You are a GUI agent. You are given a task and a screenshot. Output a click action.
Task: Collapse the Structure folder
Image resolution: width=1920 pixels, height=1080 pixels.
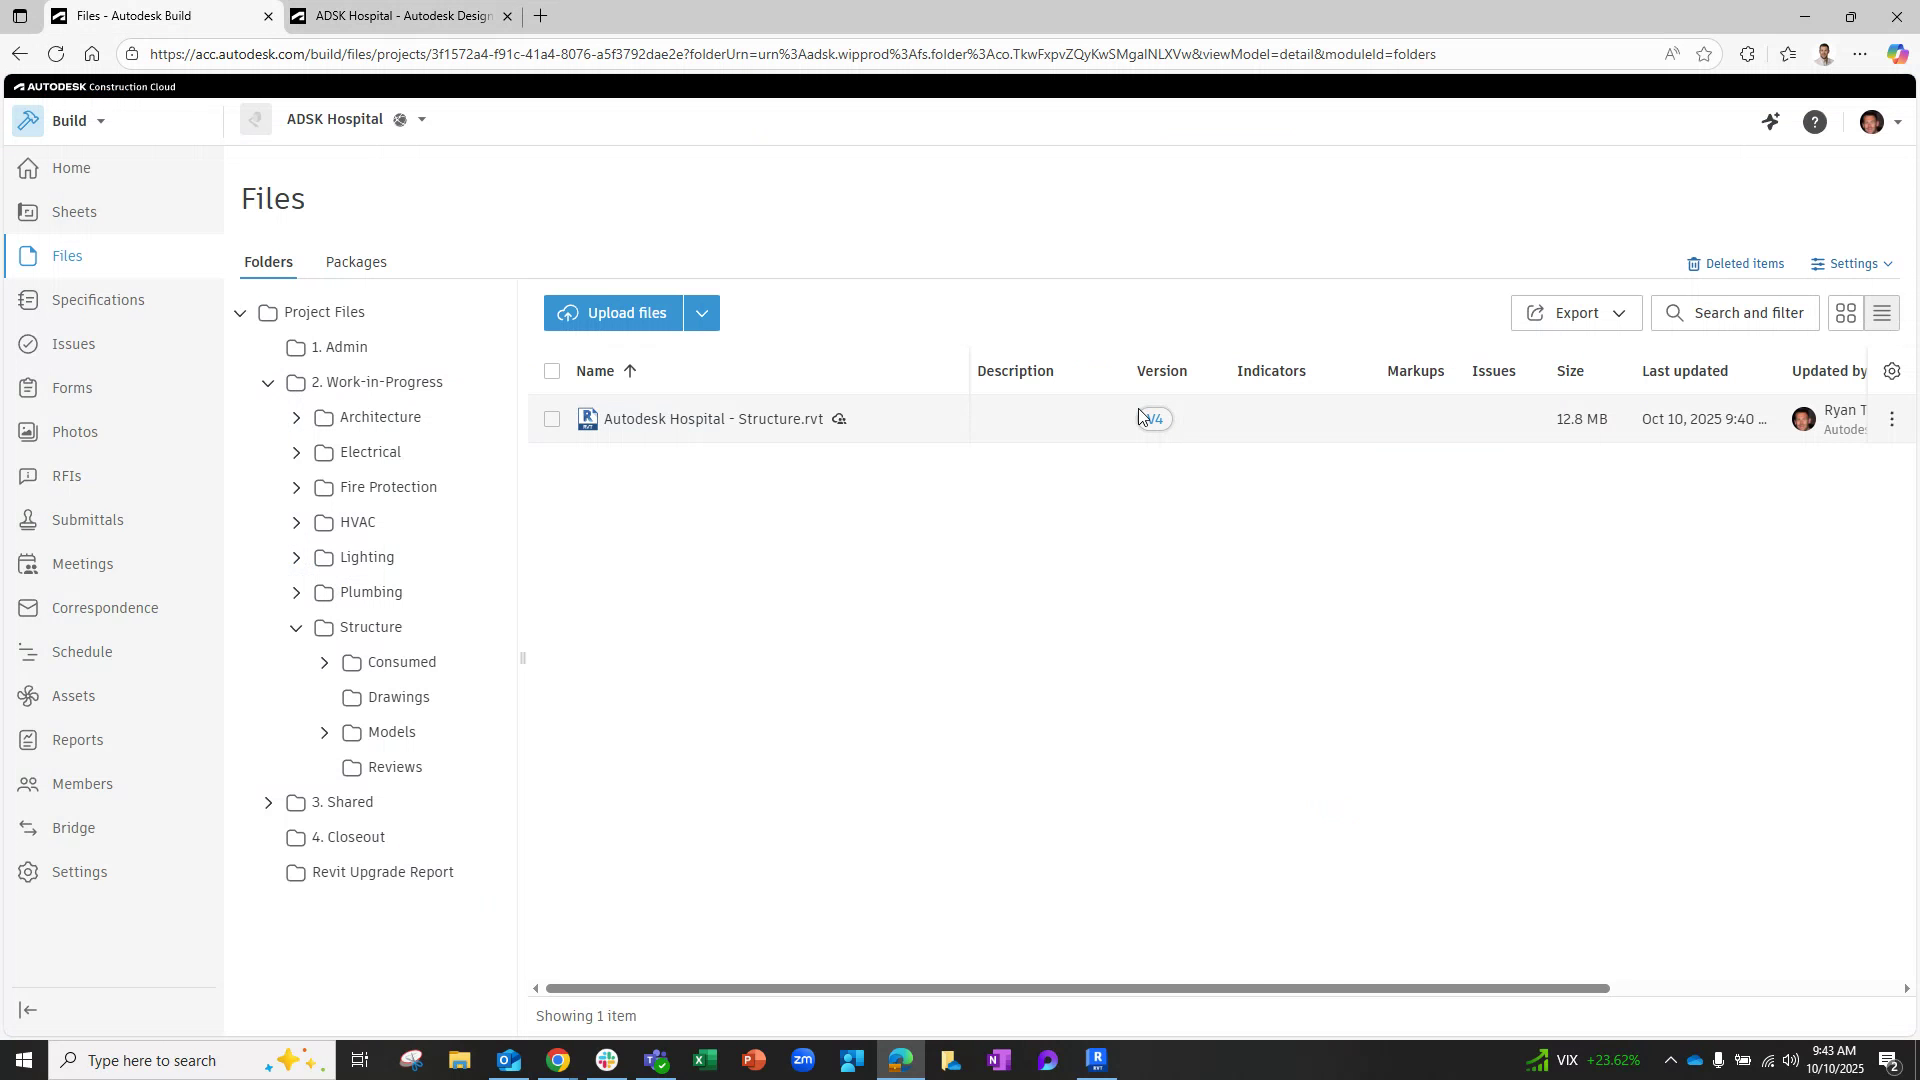tap(296, 627)
